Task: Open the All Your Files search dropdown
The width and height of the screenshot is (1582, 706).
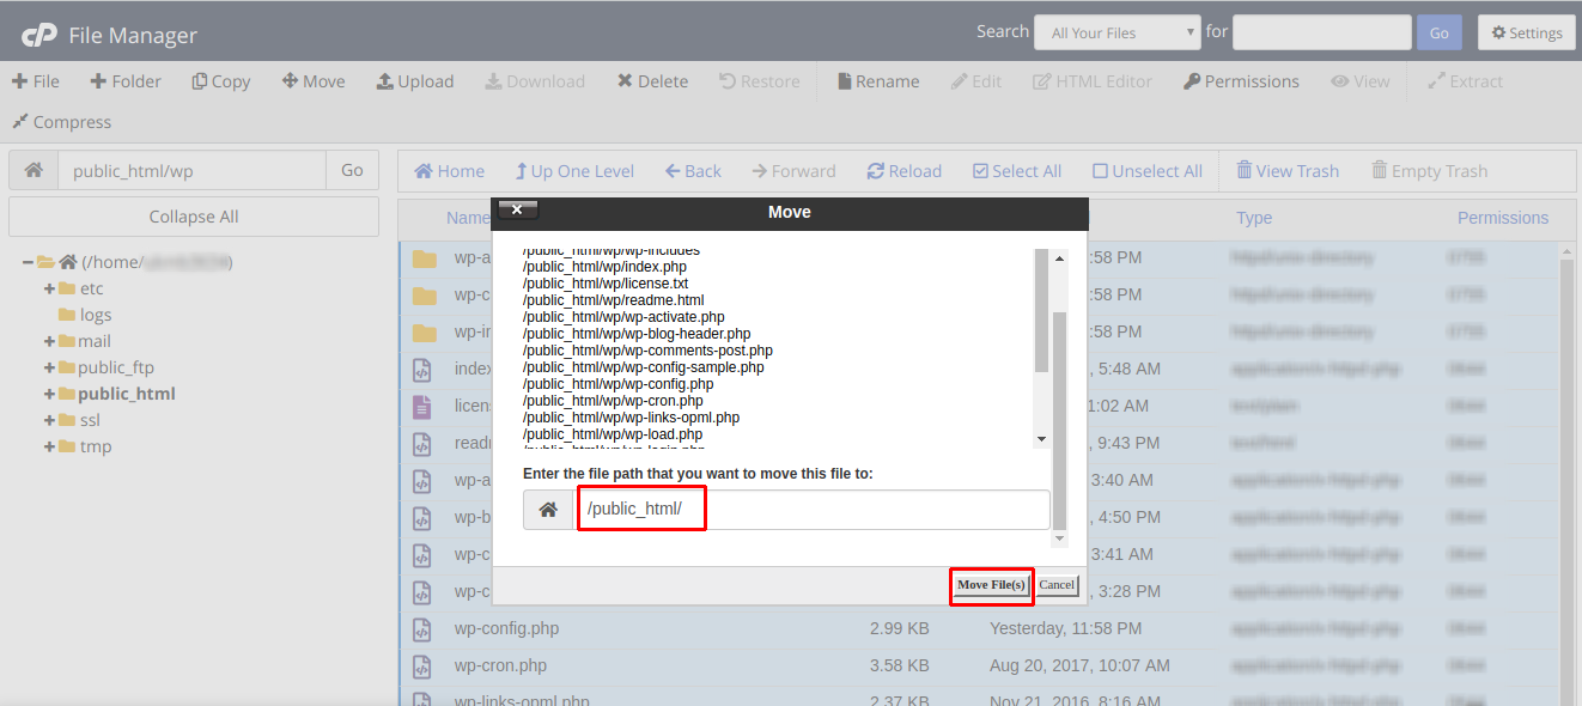Action: click(x=1117, y=33)
